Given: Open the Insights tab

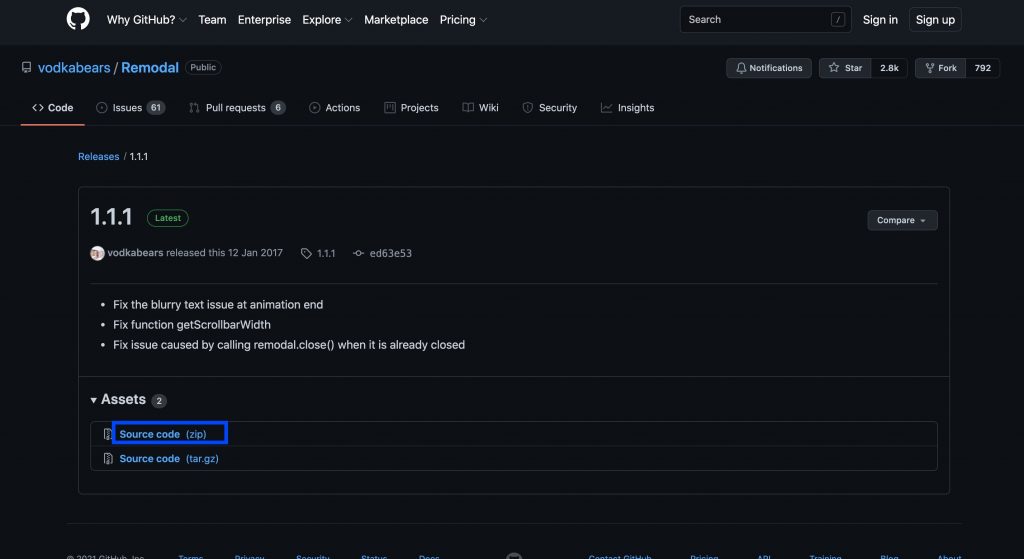Looking at the screenshot, I should tap(627, 108).
